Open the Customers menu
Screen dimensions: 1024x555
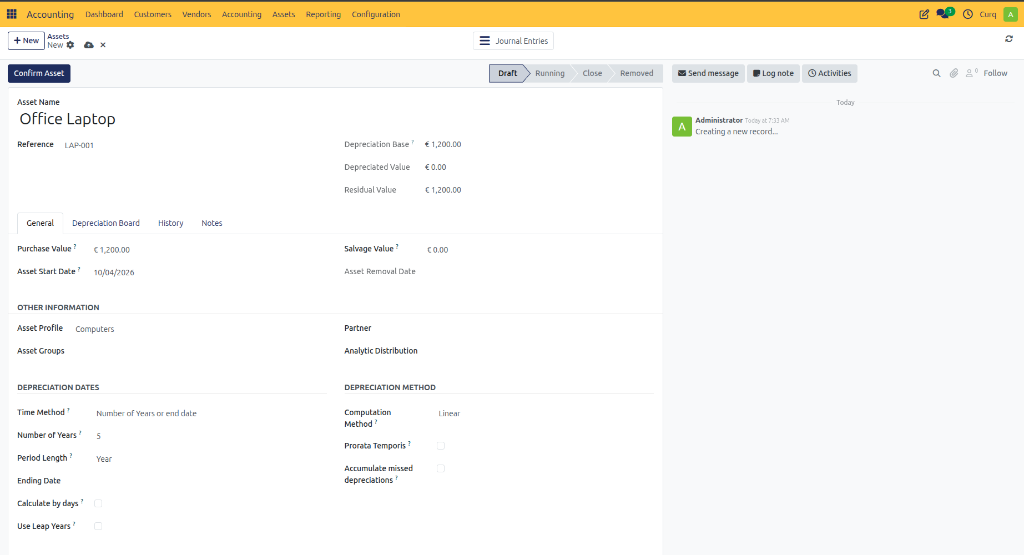pyautogui.click(x=152, y=14)
